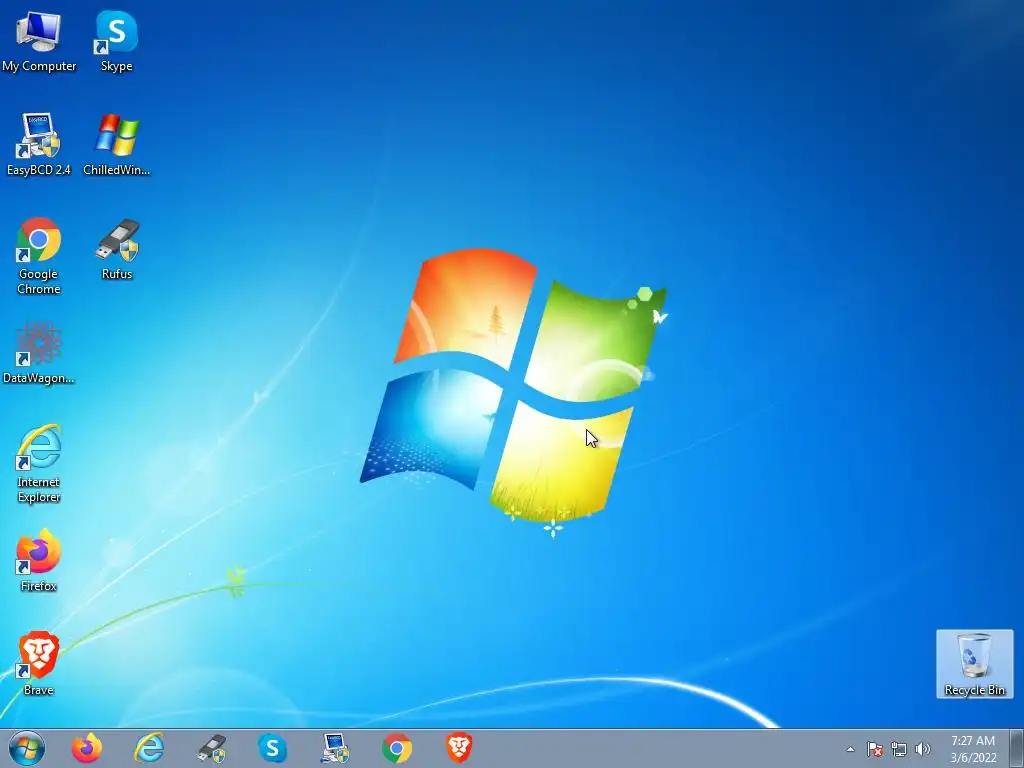
Task: Open the clock showing 7:27 AM
Action: pyautogui.click(x=973, y=749)
